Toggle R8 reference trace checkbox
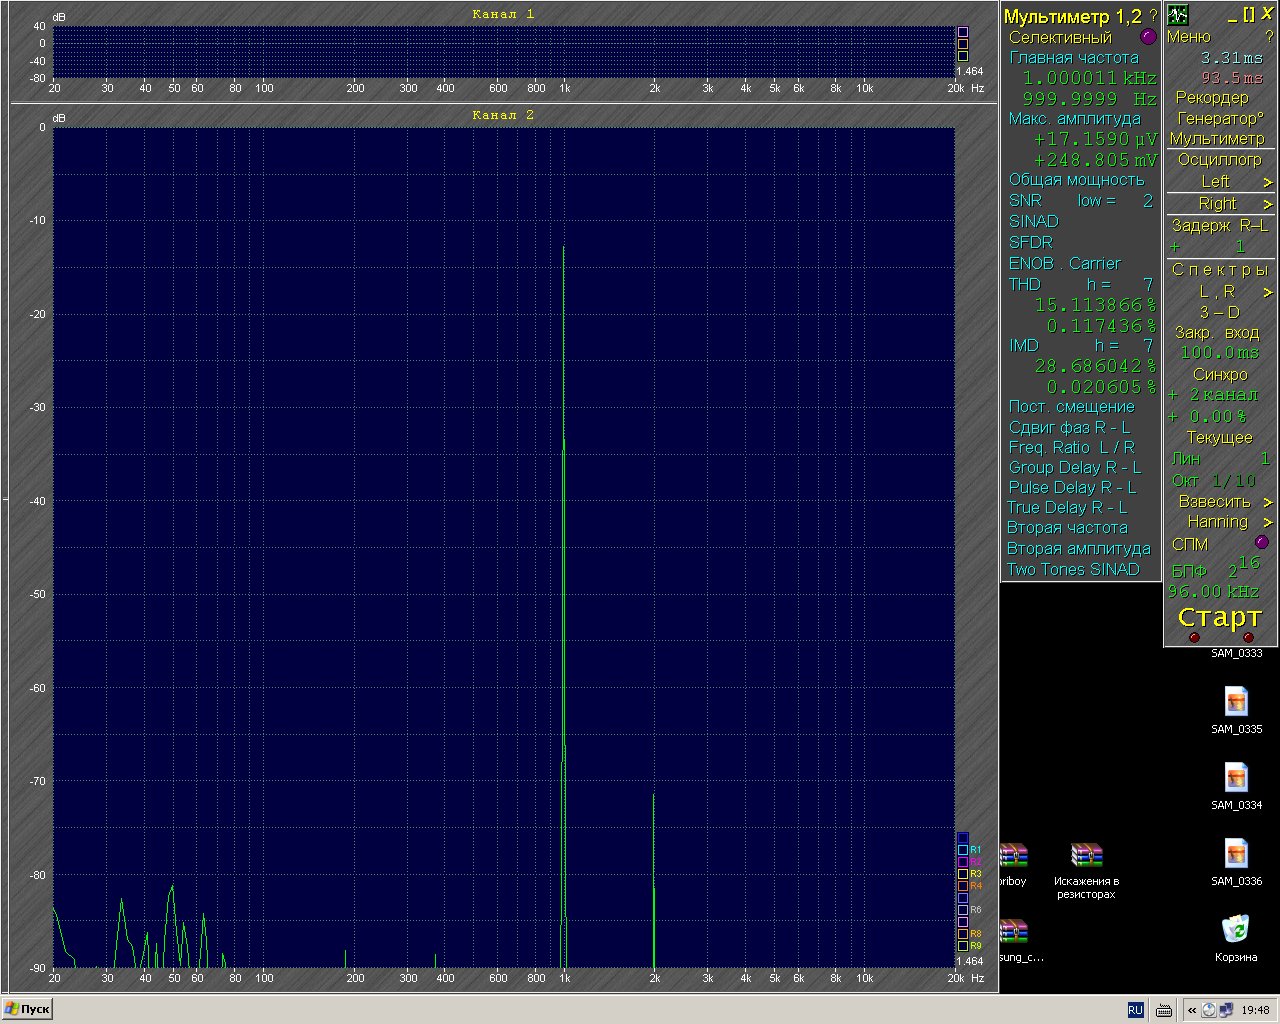Viewport: 1280px width, 1024px height. tap(963, 934)
